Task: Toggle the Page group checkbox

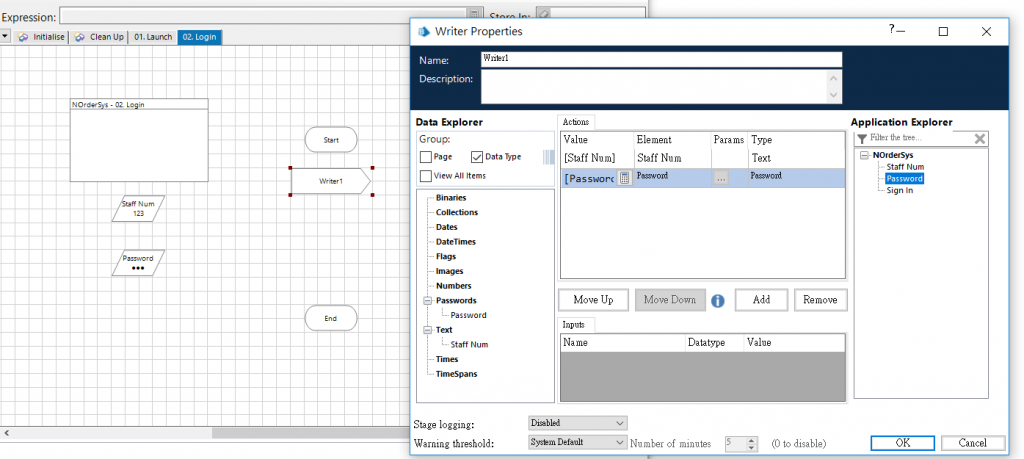Action: [x=426, y=157]
